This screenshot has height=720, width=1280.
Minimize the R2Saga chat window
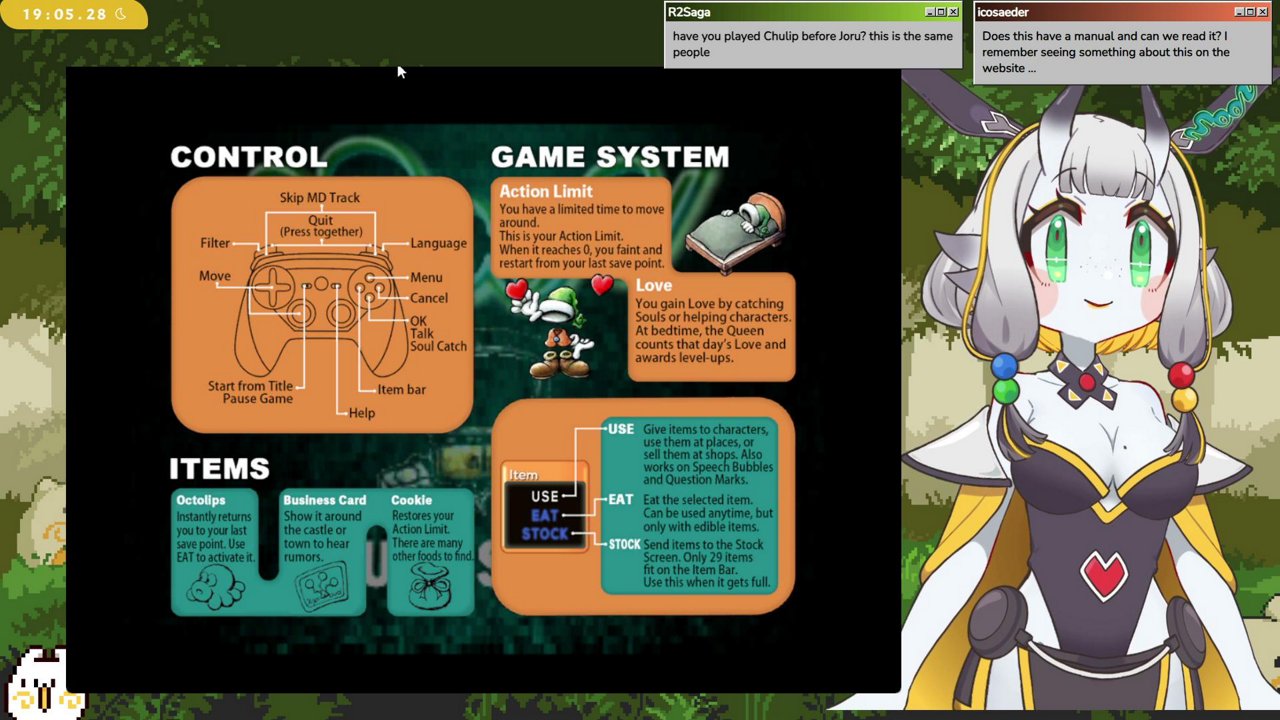click(929, 12)
